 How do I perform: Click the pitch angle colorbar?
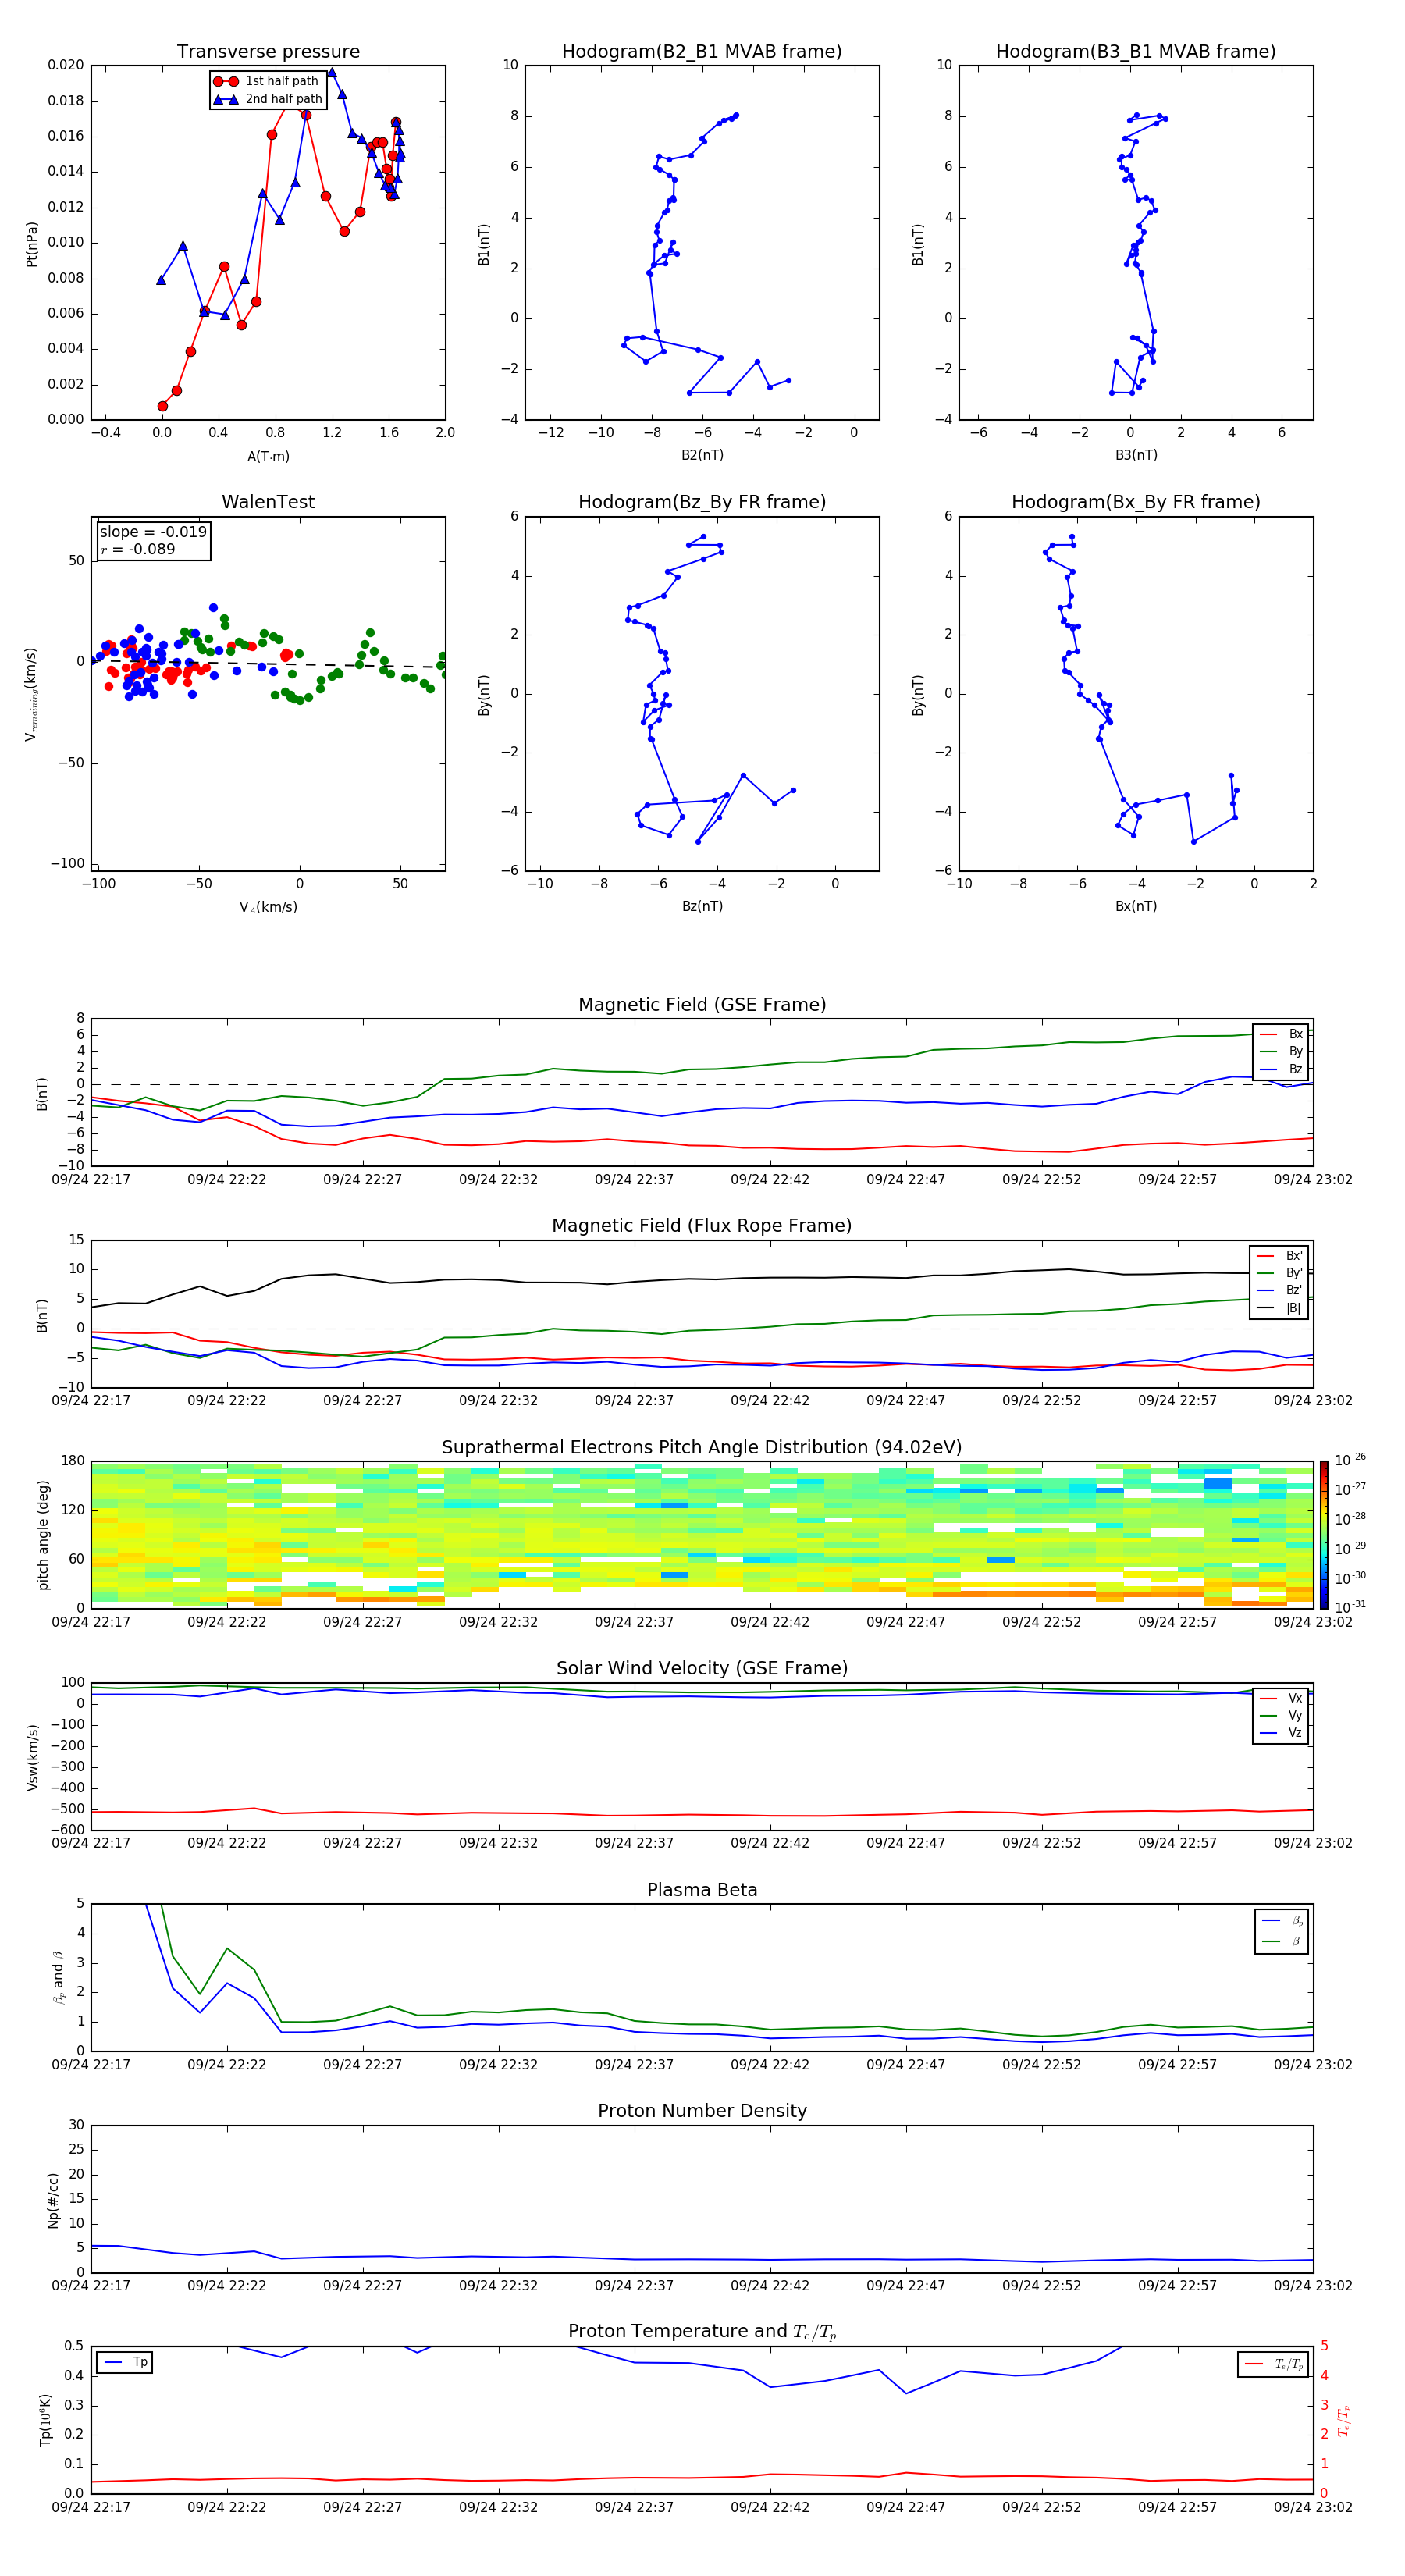(x=1324, y=1534)
